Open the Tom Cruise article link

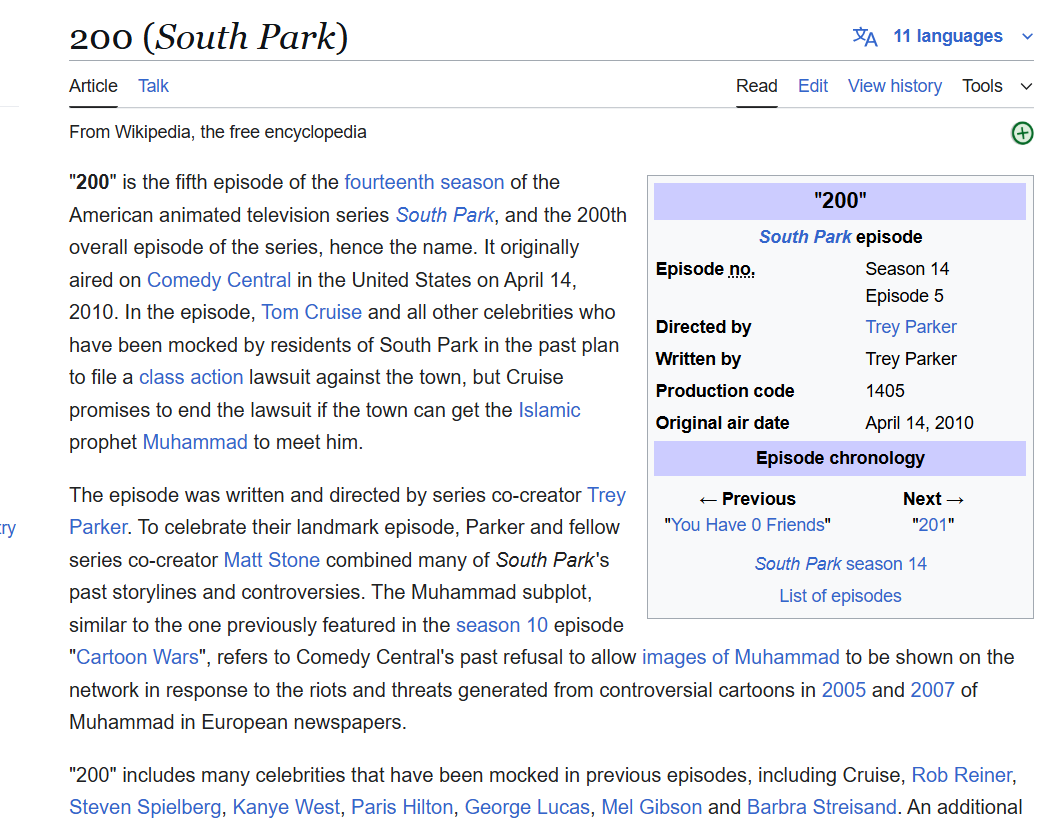tap(311, 312)
